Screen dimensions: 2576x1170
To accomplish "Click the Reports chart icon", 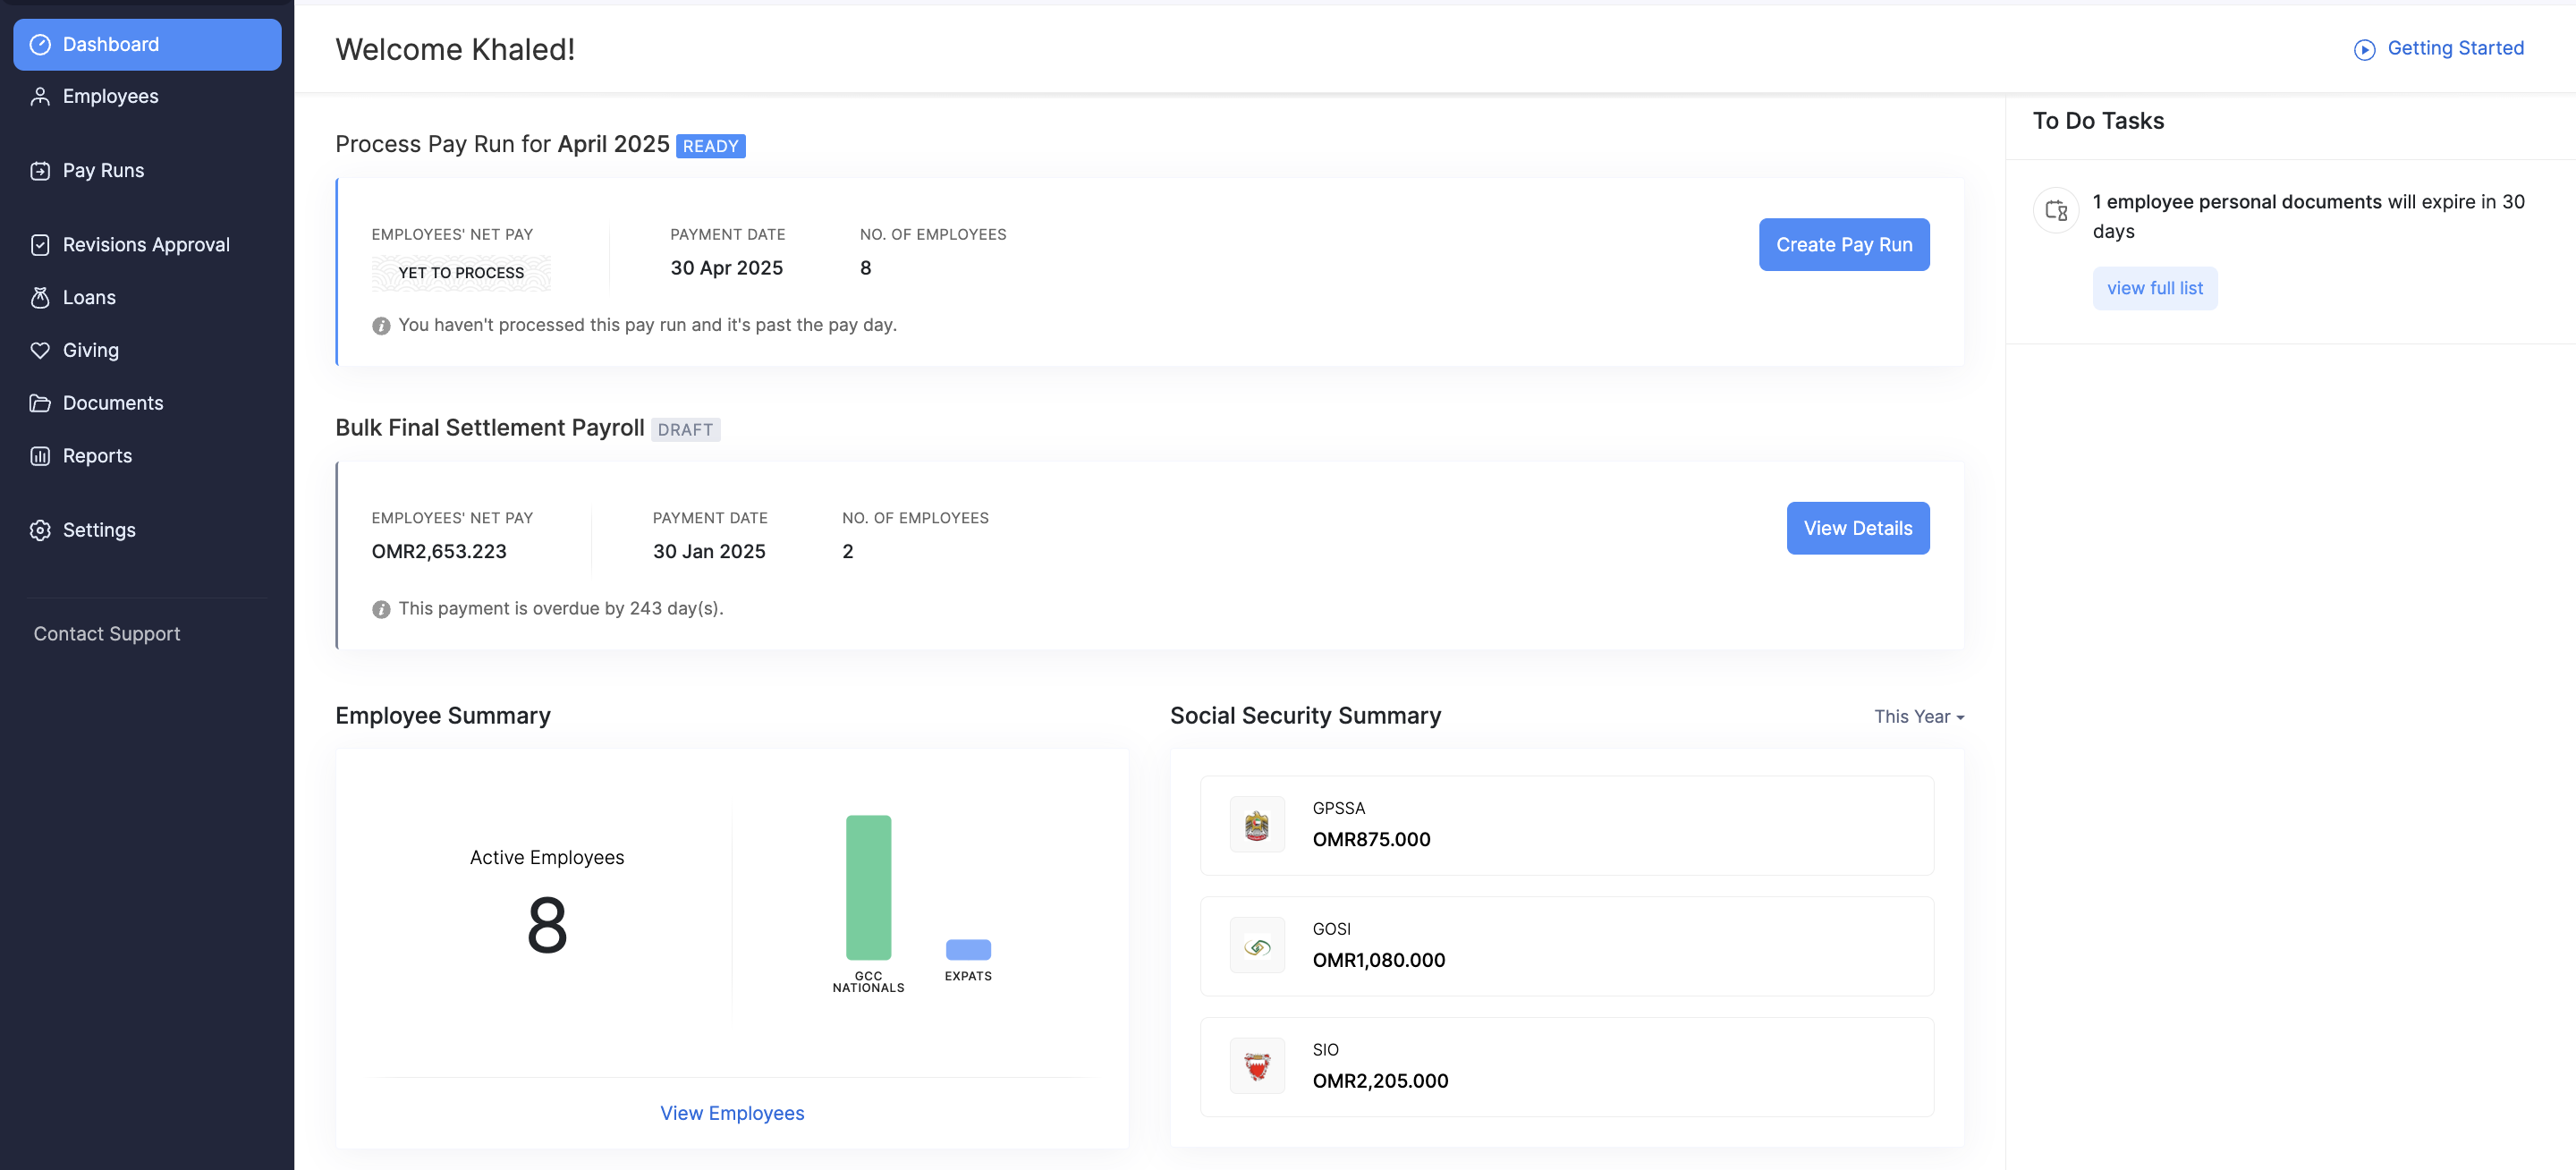I will coord(40,456).
